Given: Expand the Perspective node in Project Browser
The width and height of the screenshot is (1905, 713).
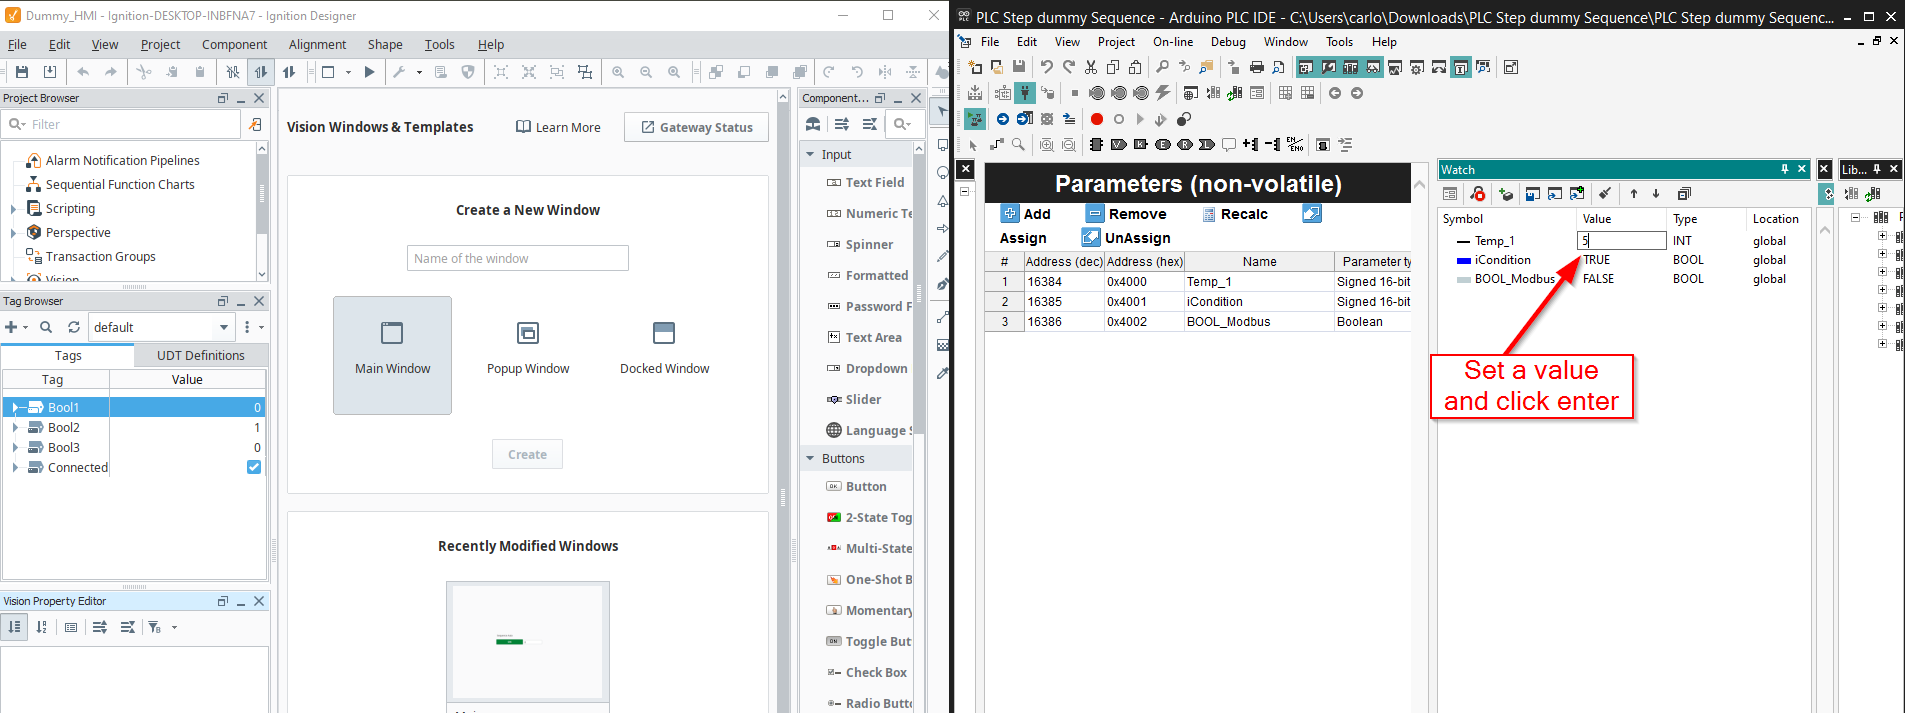Looking at the screenshot, I should [13, 233].
